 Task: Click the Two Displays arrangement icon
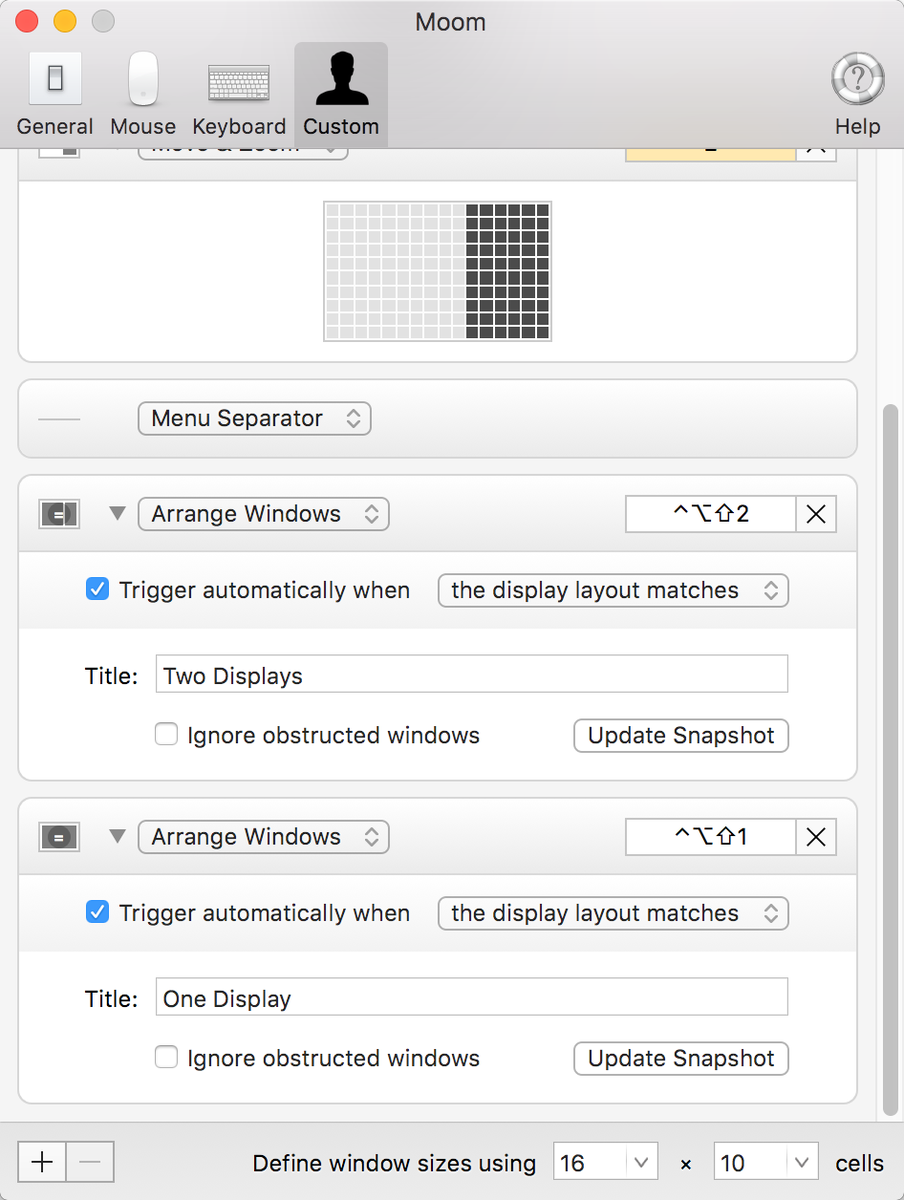[x=58, y=514]
